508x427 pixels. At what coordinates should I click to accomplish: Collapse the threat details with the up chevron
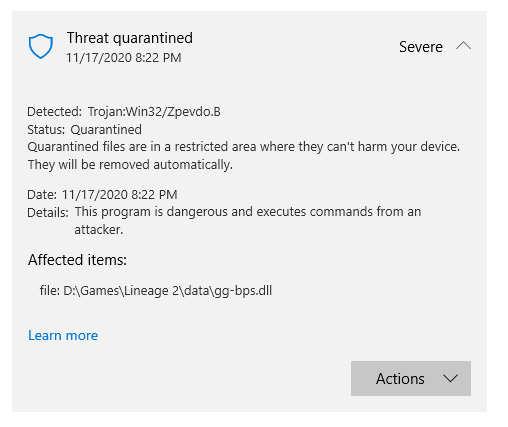point(463,46)
